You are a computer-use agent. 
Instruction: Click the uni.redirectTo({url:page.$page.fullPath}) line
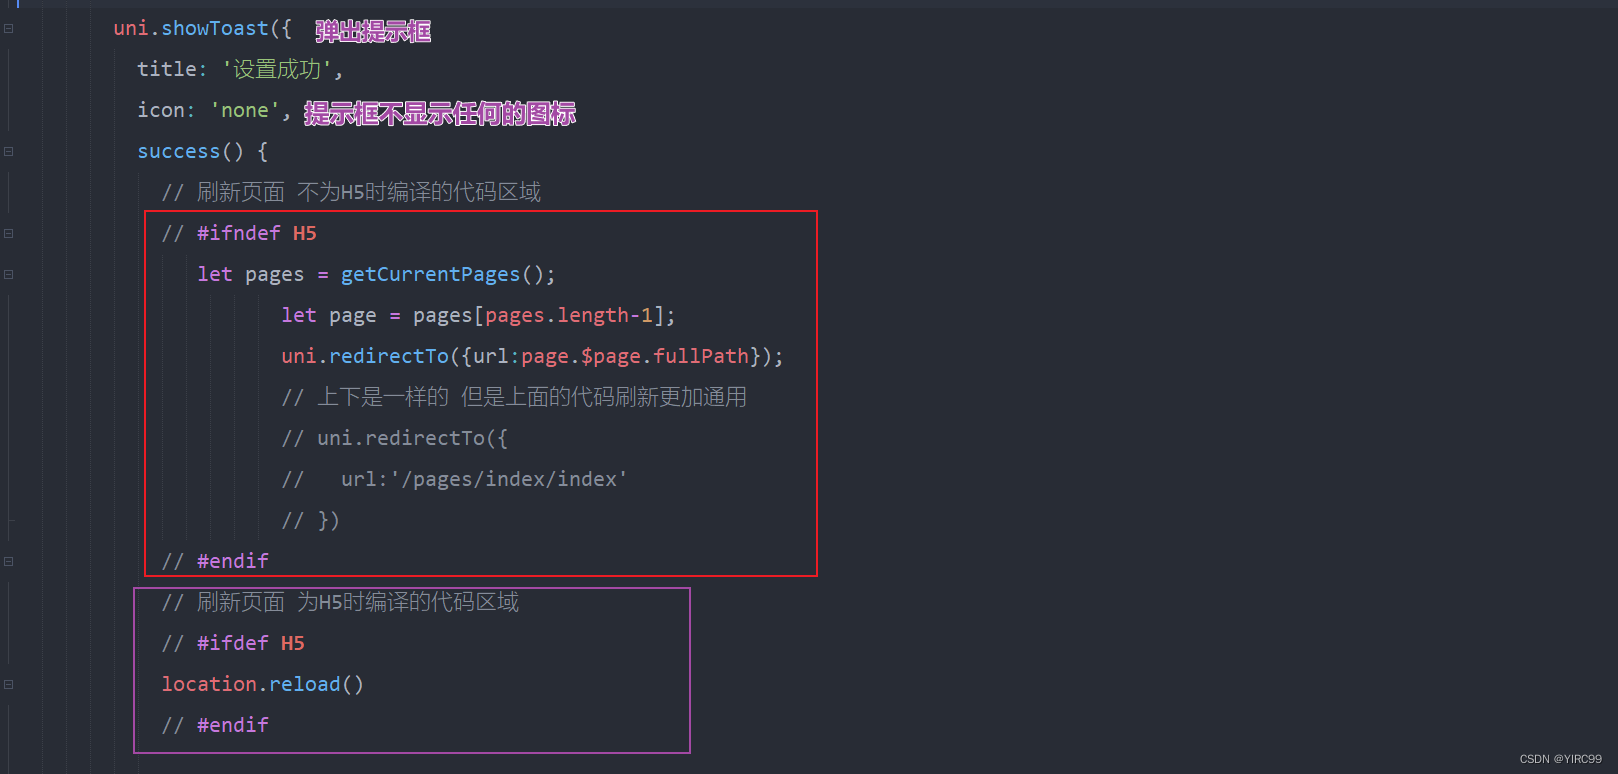532,356
